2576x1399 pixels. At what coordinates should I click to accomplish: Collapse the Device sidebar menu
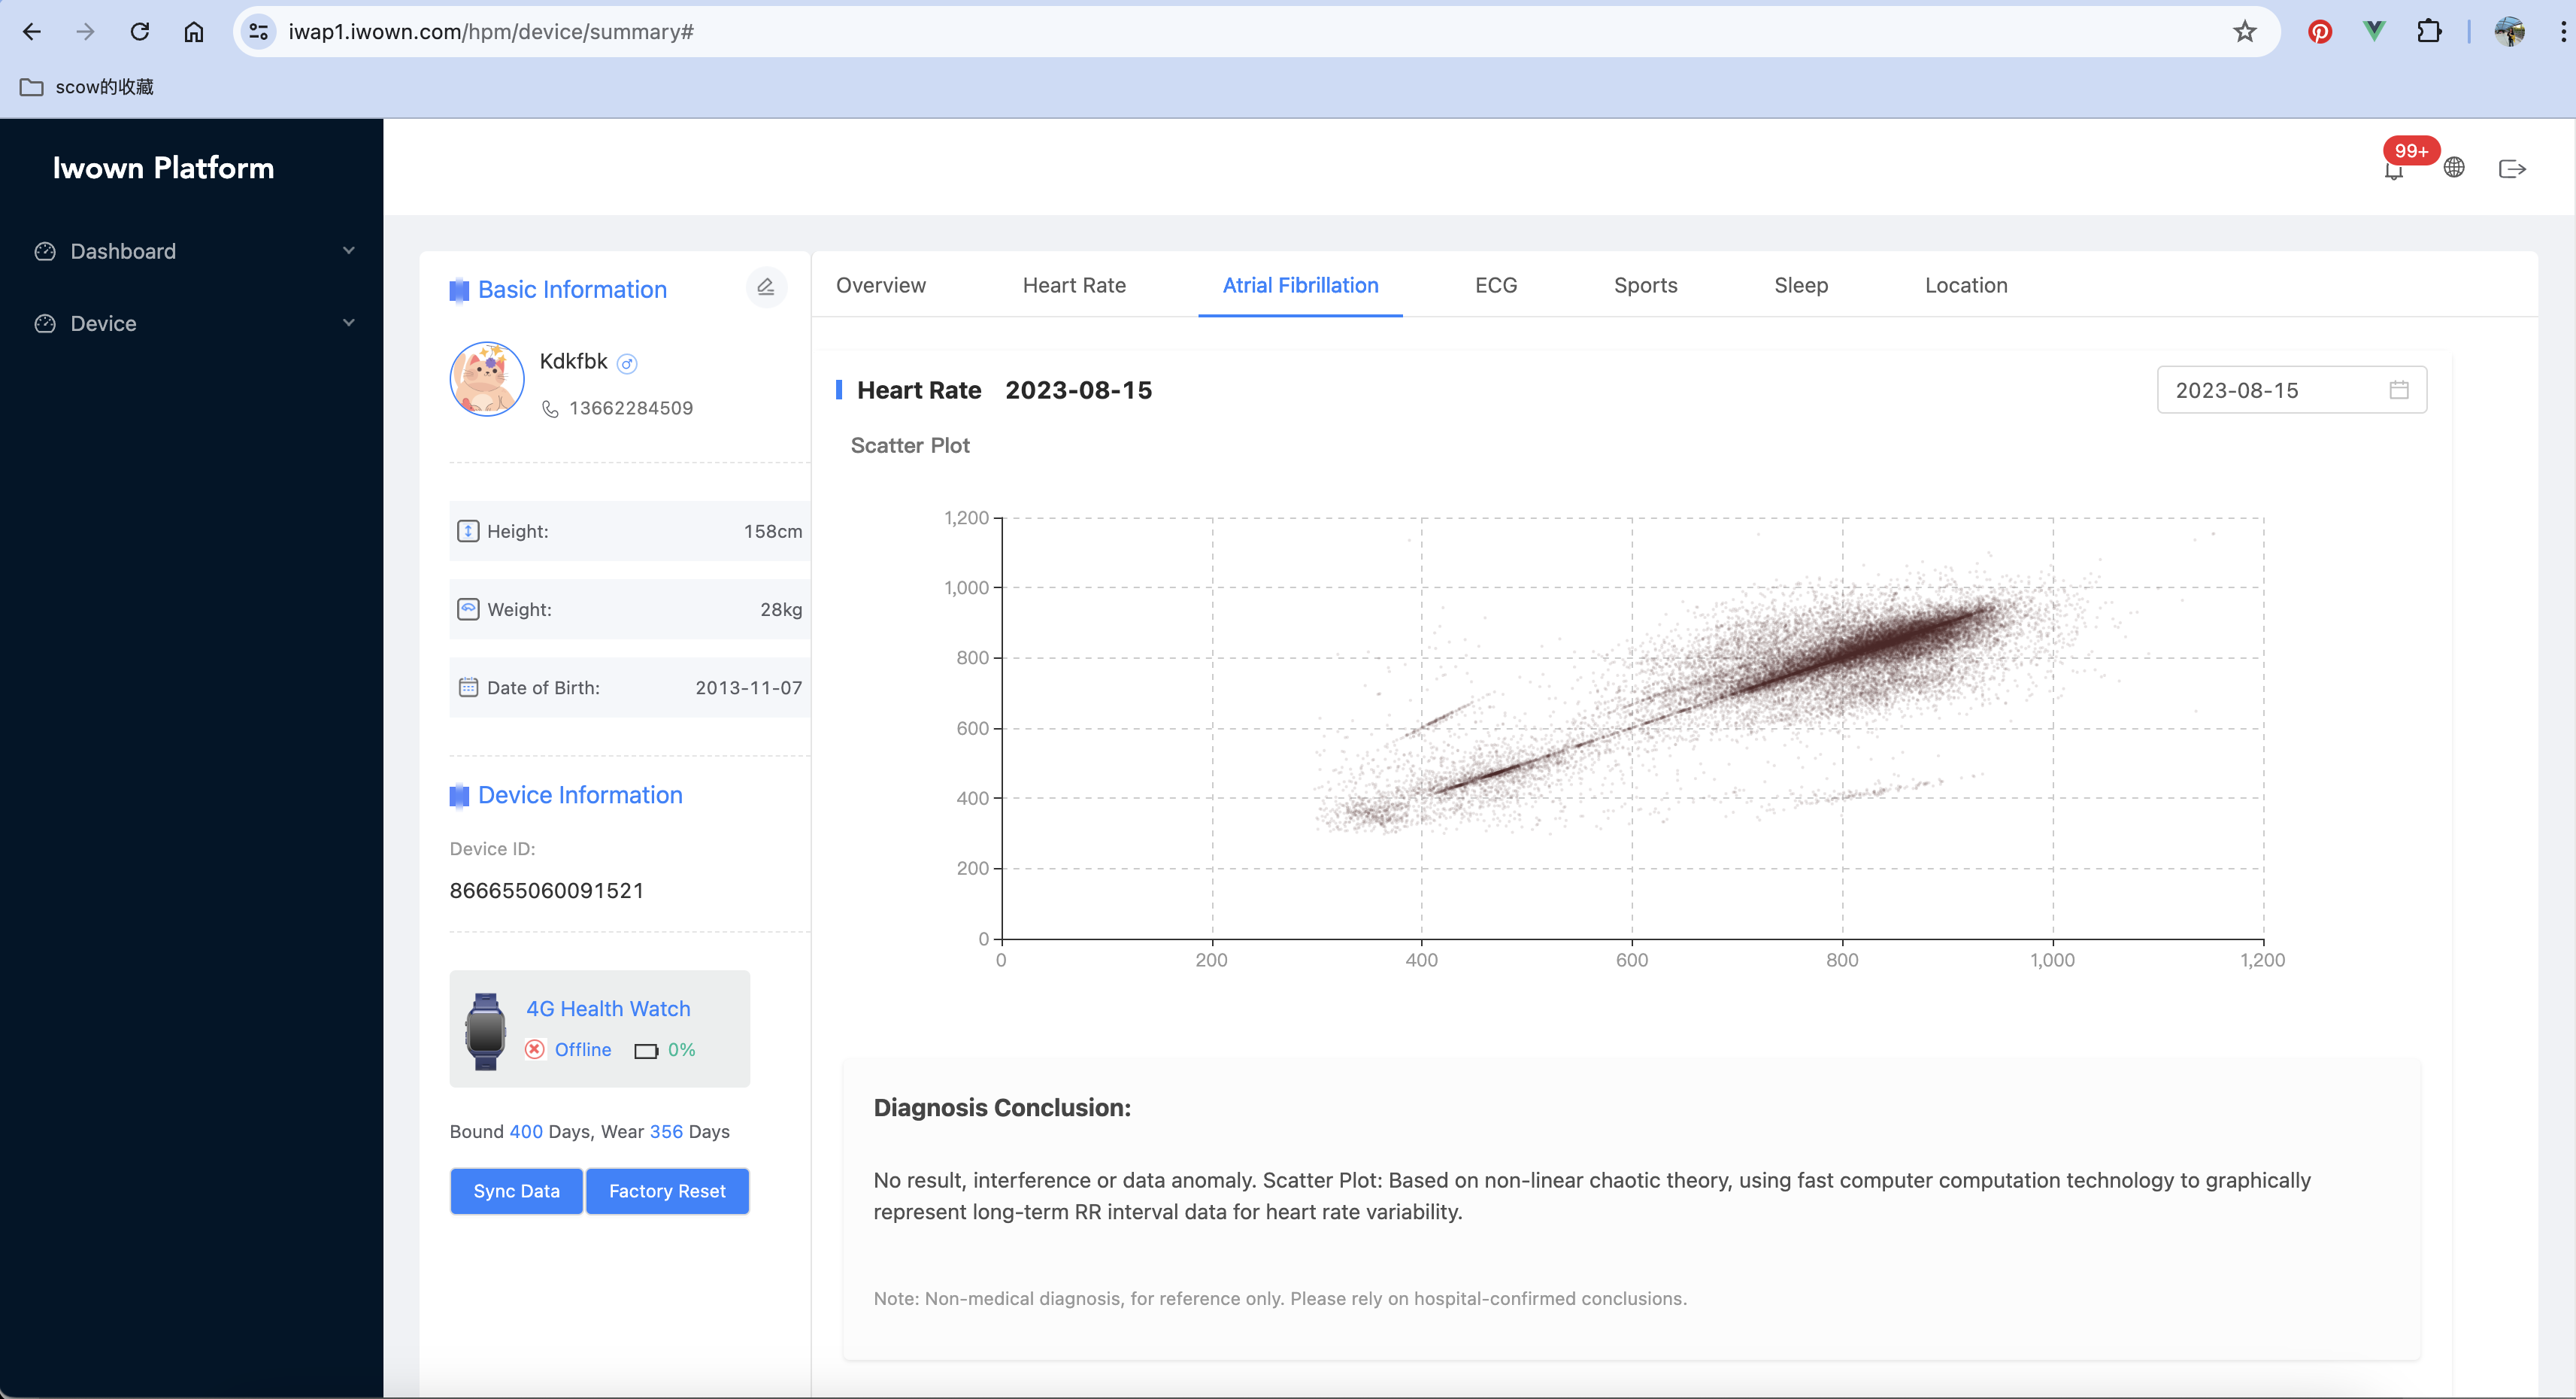(348, 322)
